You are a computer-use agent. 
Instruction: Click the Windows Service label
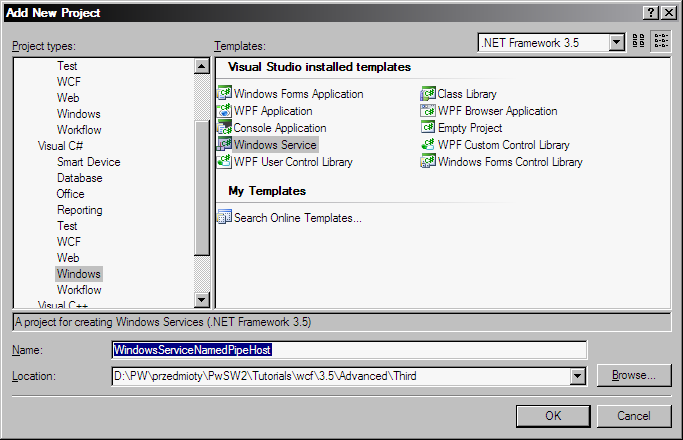click(x=275, y=145)
